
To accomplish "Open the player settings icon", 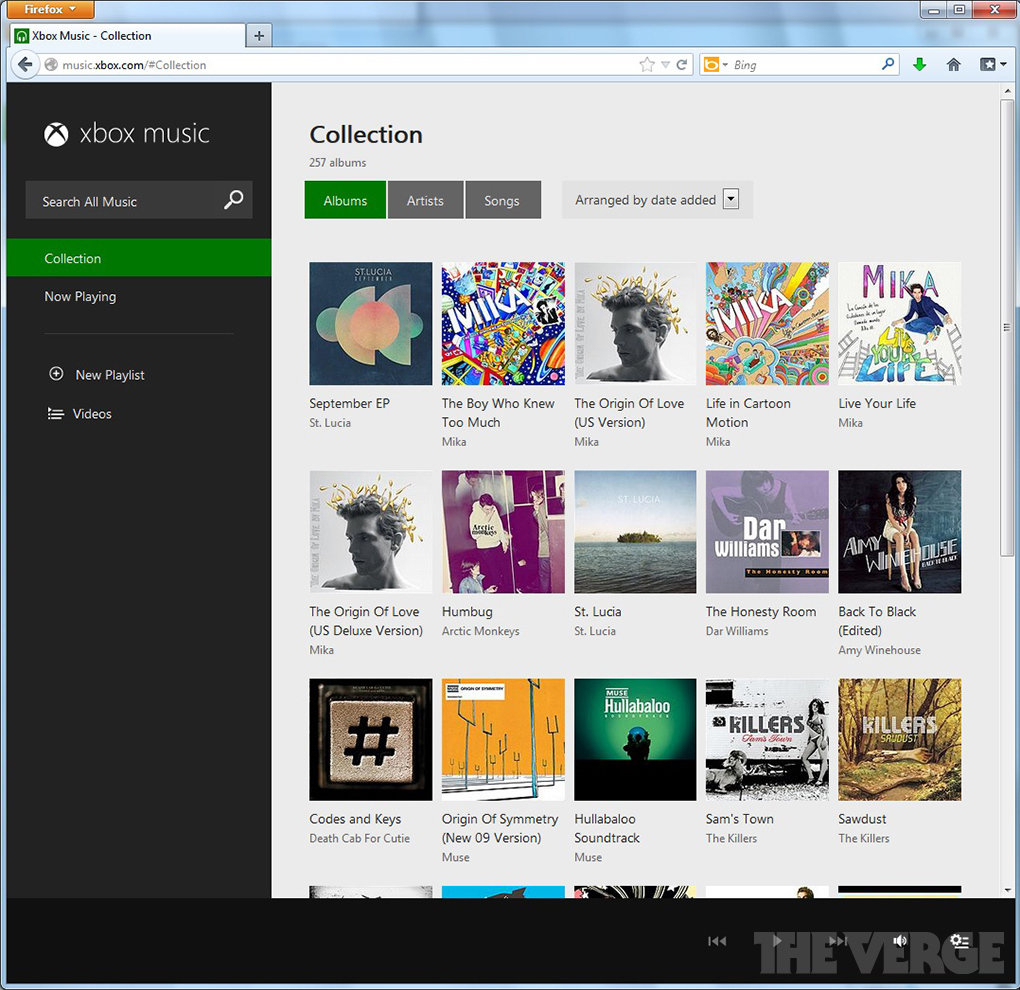I will [x=959, y=941].
